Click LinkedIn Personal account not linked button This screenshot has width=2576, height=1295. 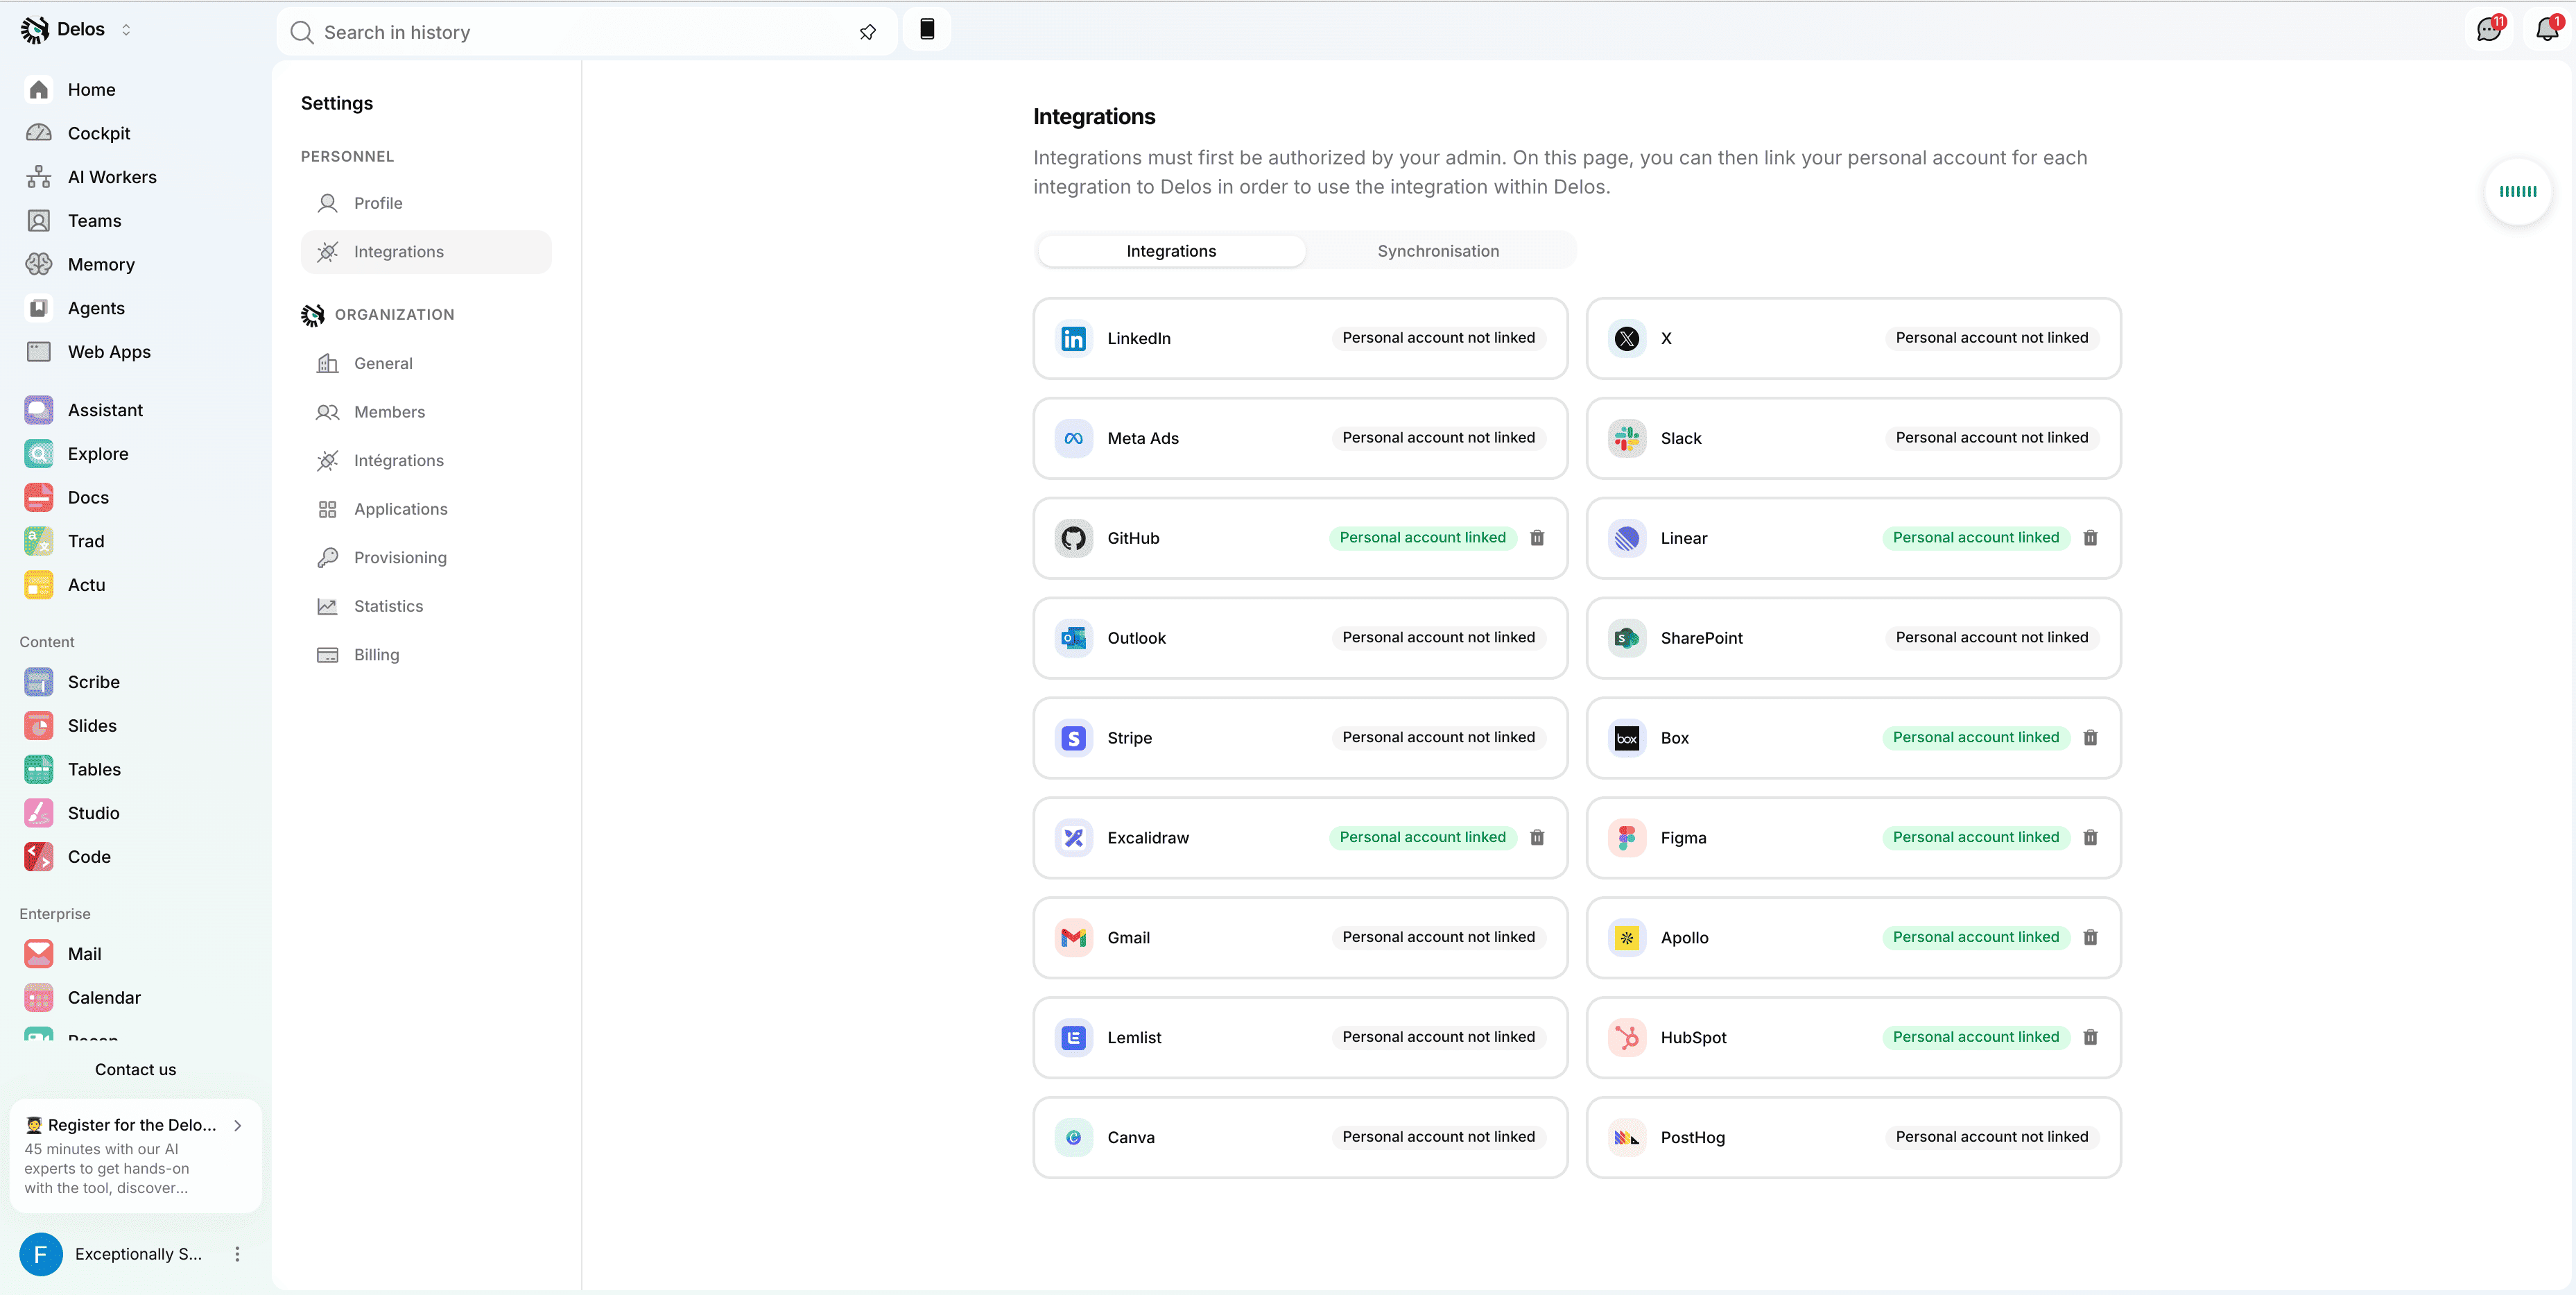tap(1438, 338)
